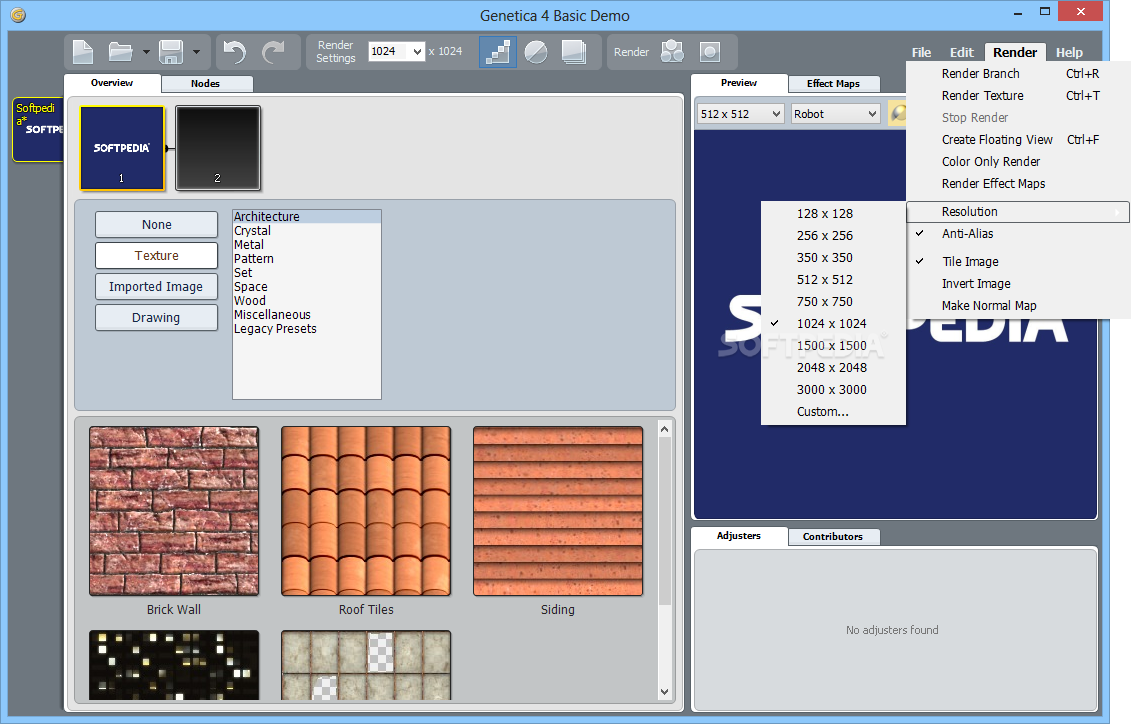Open the dropdown arrow next to Open icon
The image size is (1131, 724).
click(146, 52)
